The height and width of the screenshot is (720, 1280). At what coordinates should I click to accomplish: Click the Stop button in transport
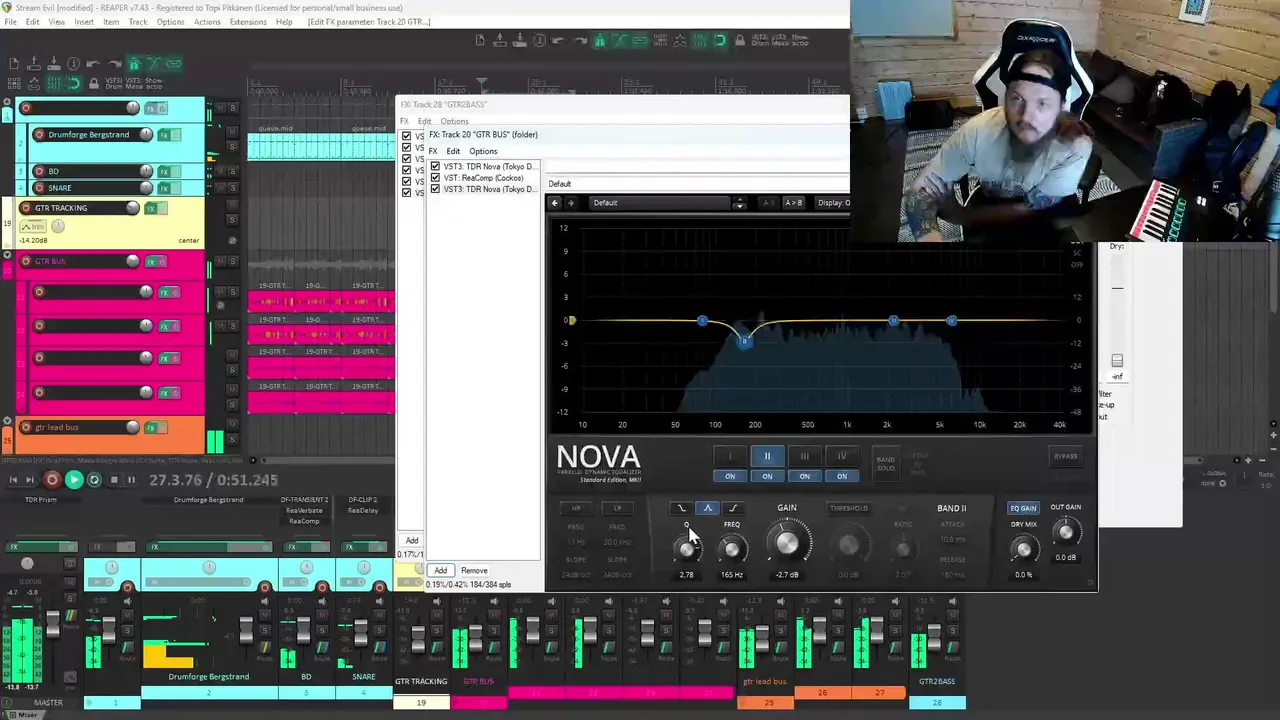click(113, 480)
